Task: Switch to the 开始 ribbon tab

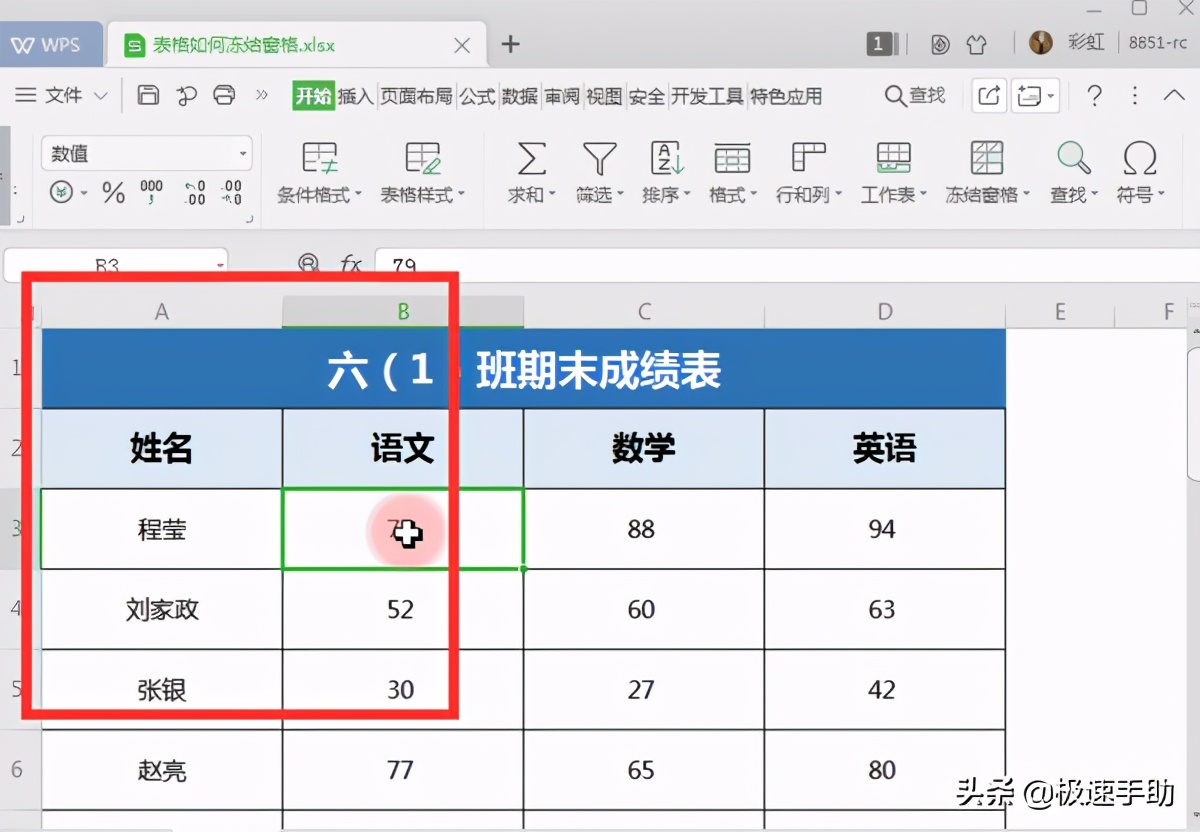Action: point(313,96)
